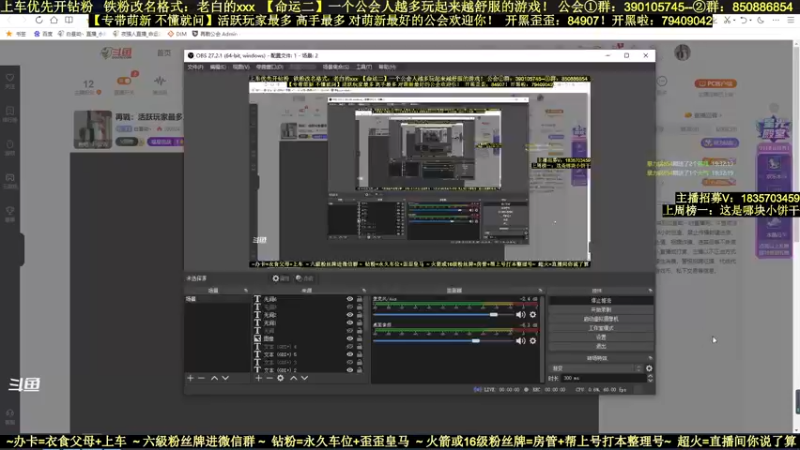Pop out the 来源 dock panel

point(364,291)
